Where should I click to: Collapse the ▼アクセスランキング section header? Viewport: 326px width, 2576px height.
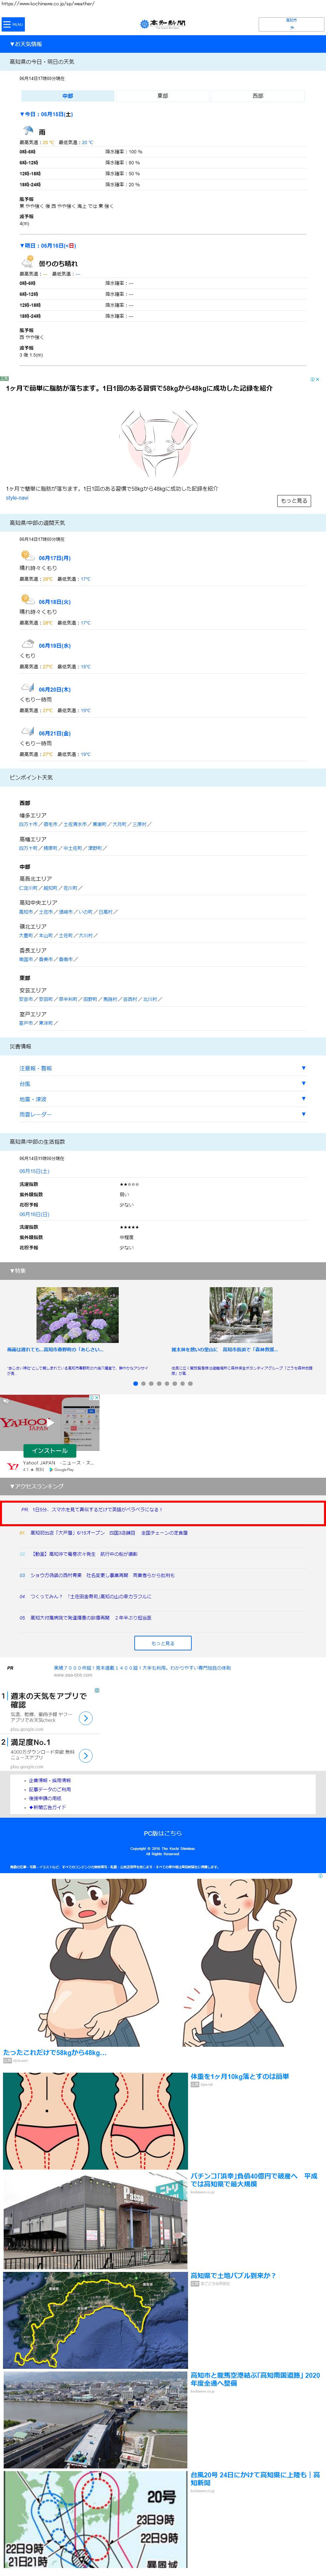point(163,1486)
